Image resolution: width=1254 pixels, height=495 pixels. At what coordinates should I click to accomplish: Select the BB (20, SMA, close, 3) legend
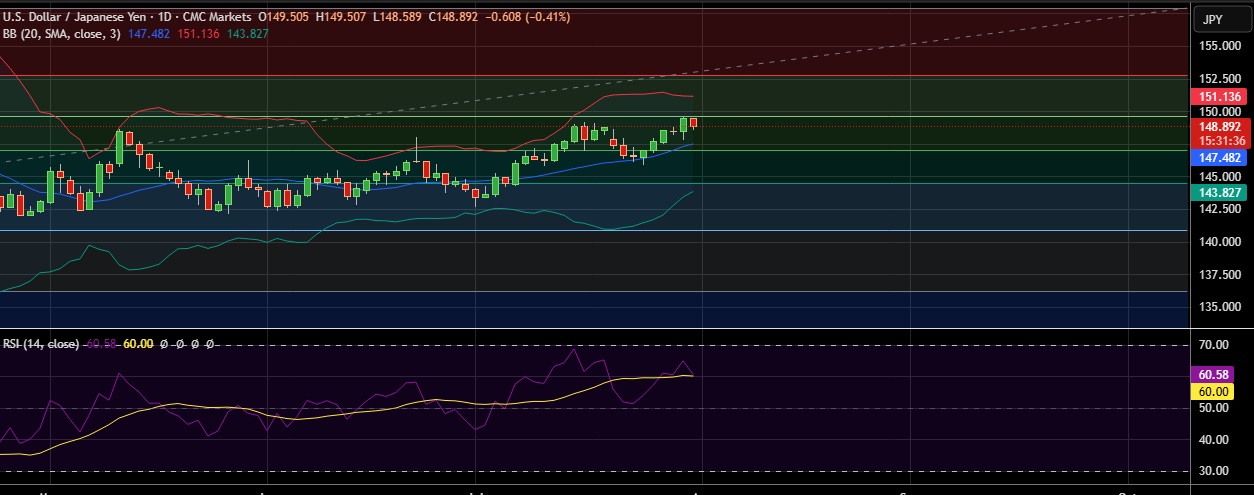click(x=61, y=34)
